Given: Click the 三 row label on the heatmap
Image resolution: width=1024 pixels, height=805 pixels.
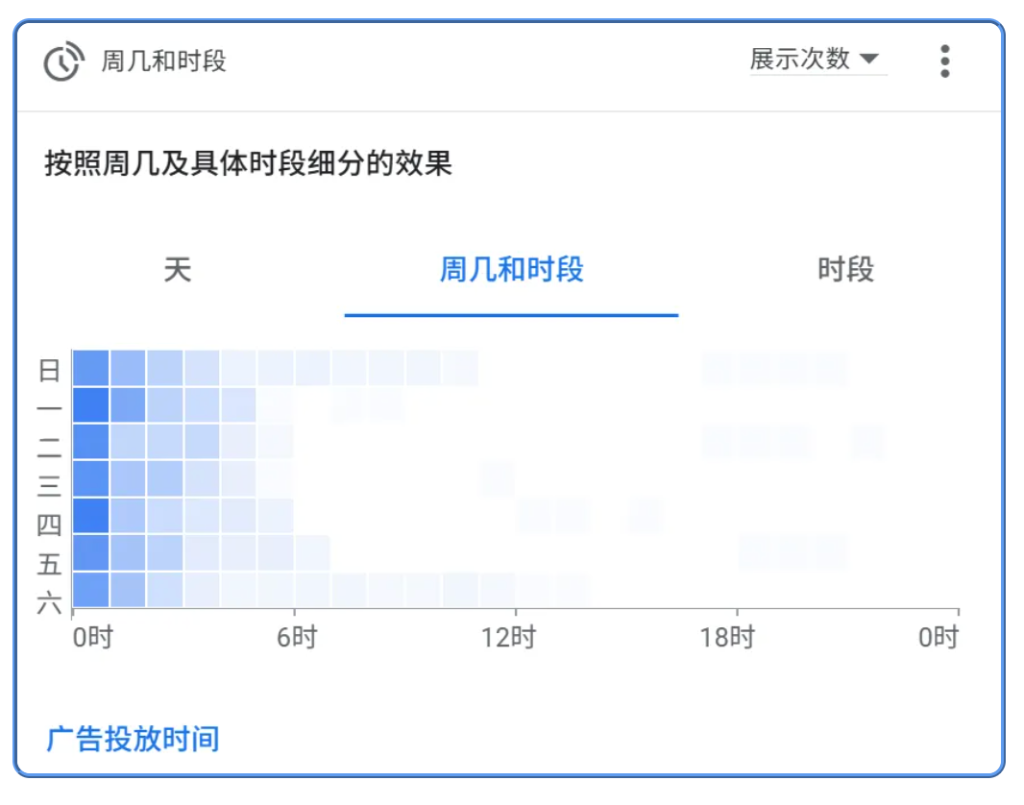Looking at the screenshot, I should (49, 486).
